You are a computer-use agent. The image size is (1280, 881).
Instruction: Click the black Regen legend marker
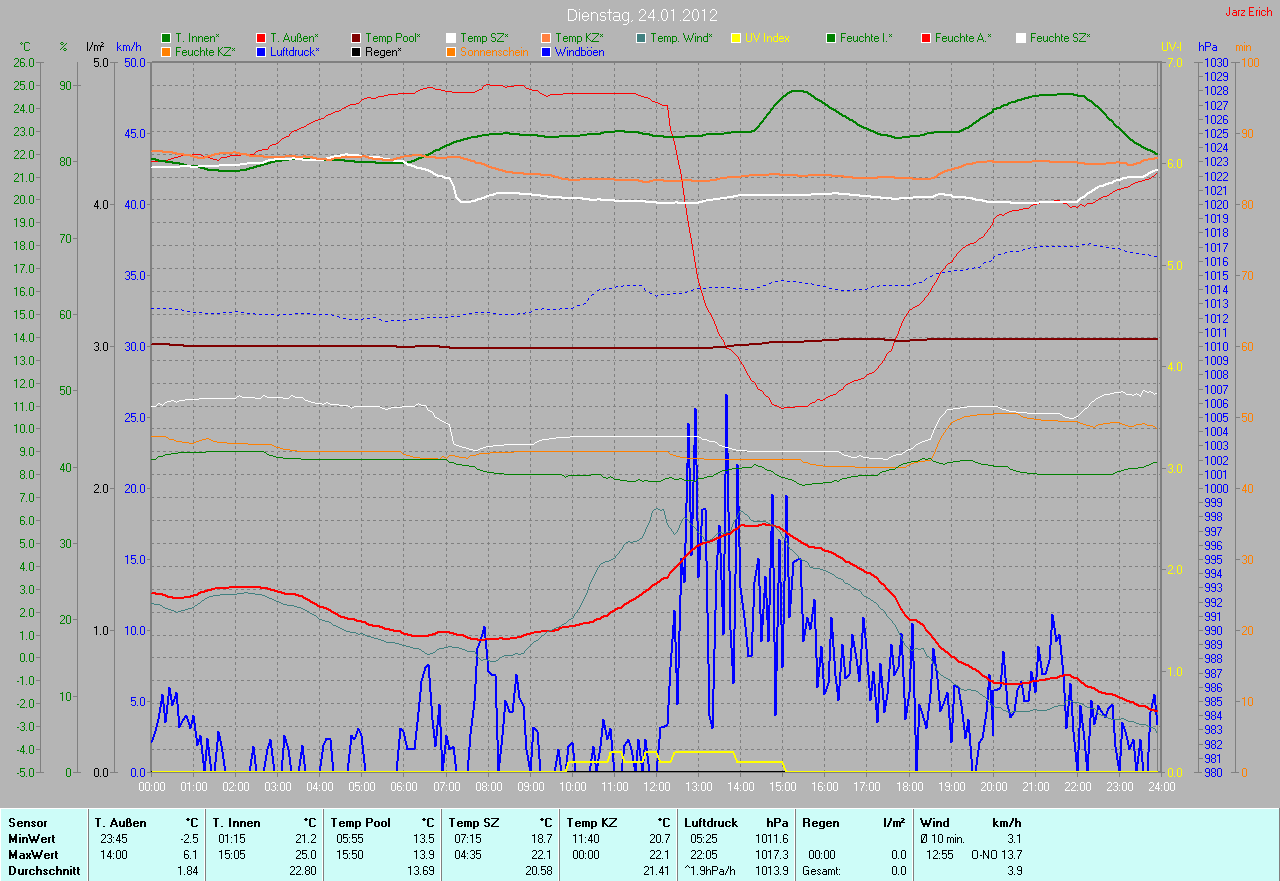357,51
